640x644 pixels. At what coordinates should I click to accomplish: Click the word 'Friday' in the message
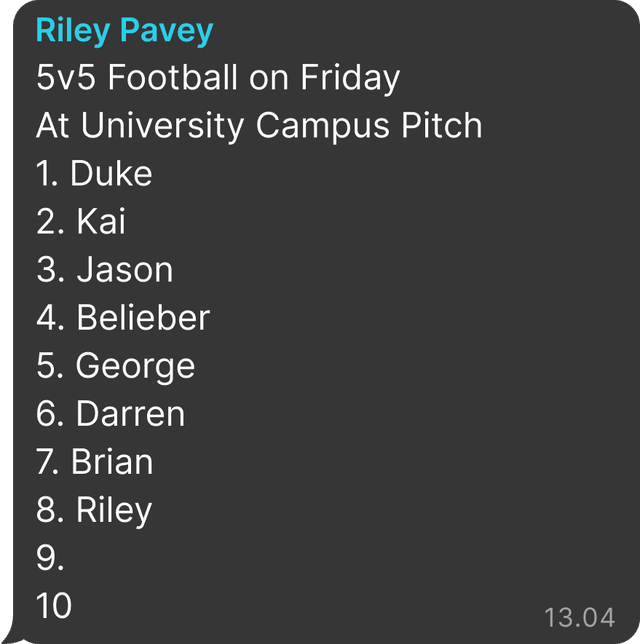tap(350, 78)
